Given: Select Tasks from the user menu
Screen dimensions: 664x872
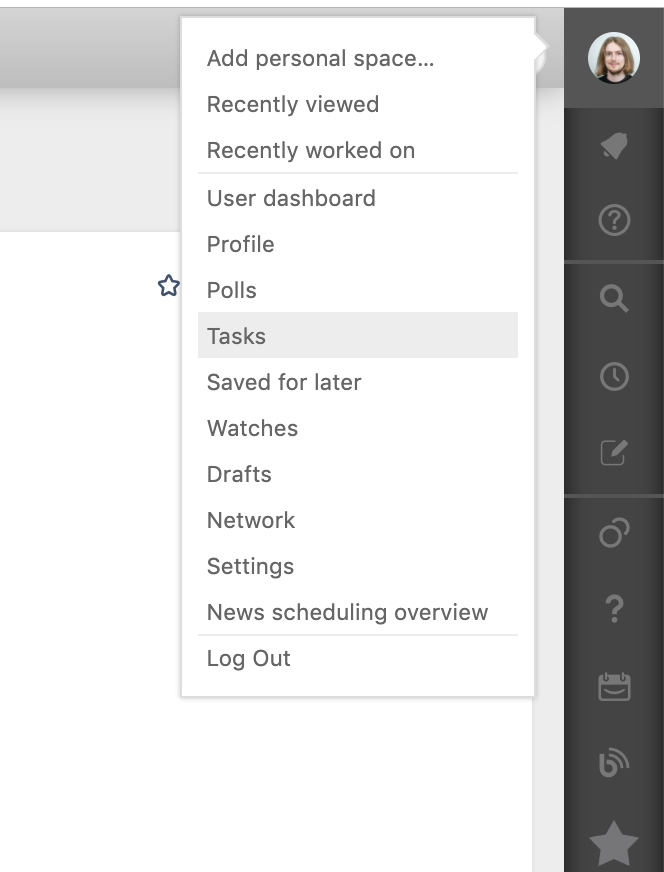Looking at the screenshot, I should [x=237, y=336].
